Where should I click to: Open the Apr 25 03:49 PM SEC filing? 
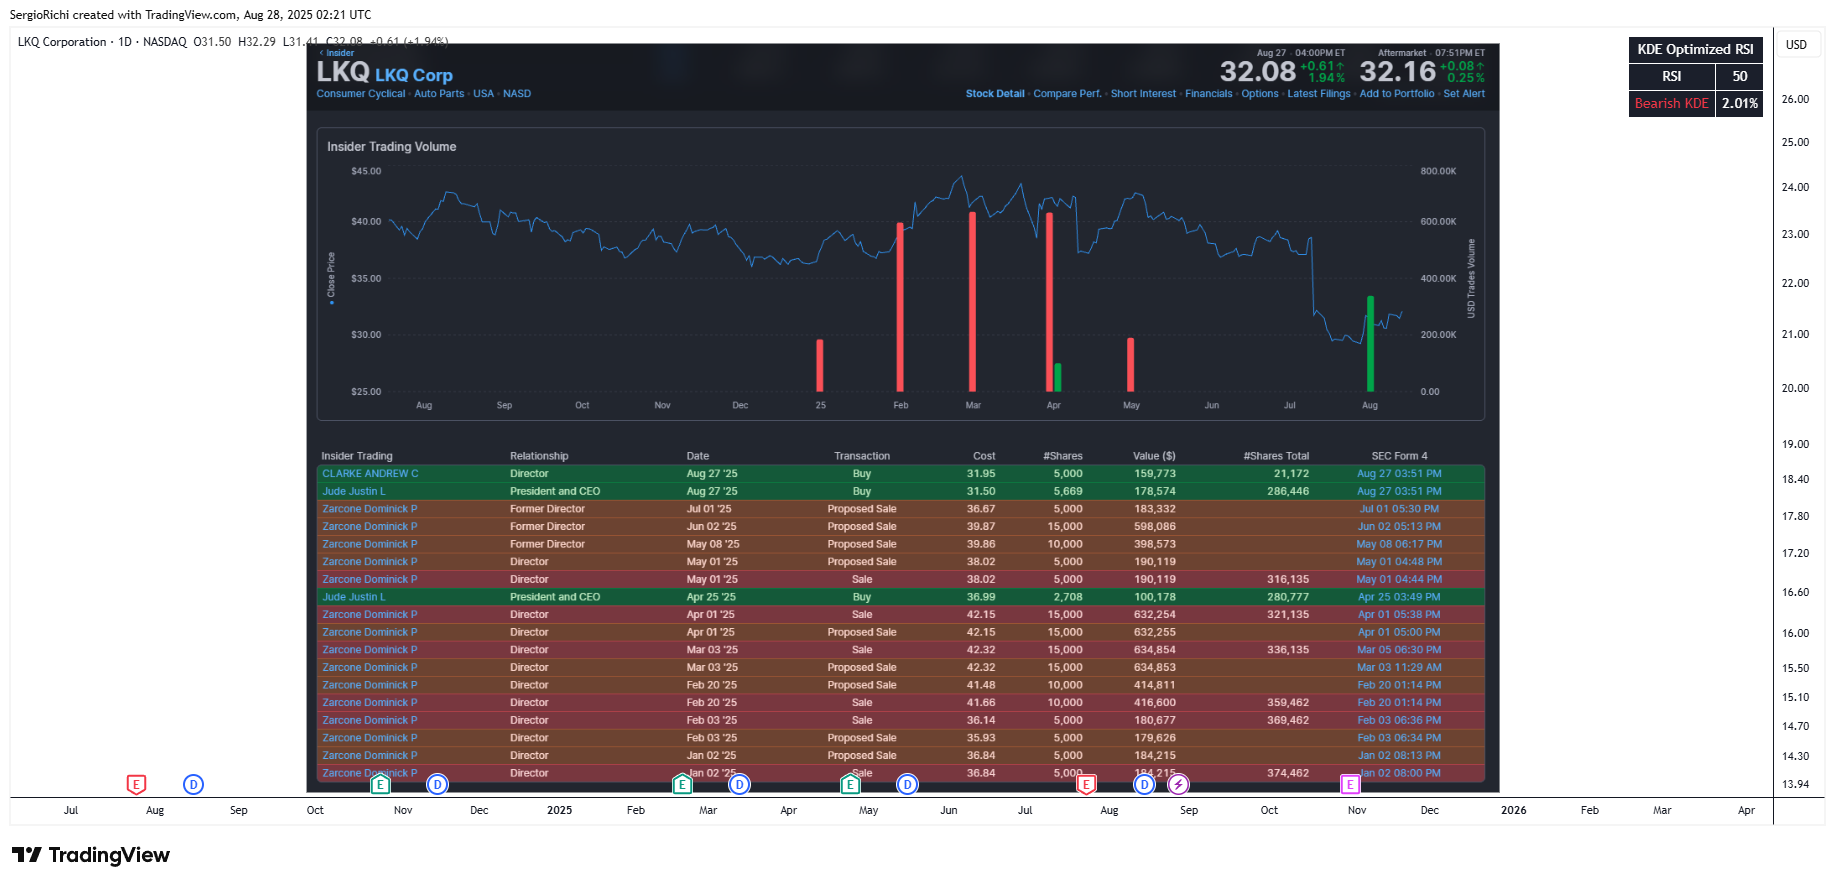tap(1399, 597)
